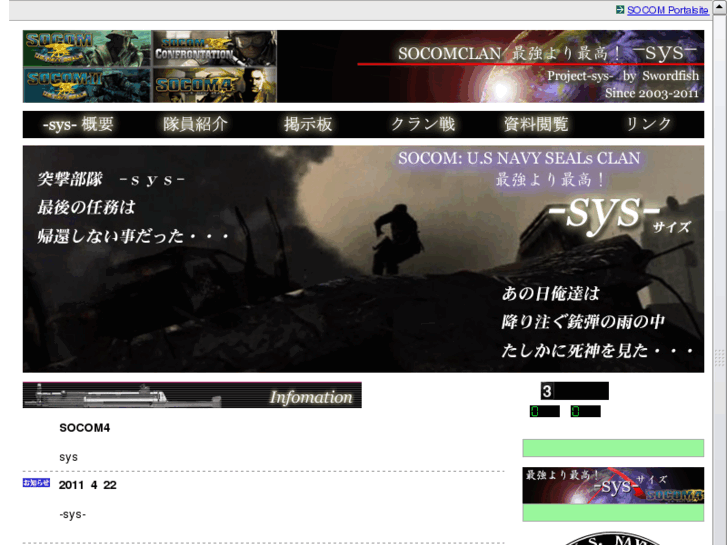This screenshot has width=727, height=545.
Task: Open the SOCOM U.S. Navy SEALs game banner
Action: [87, 48]
